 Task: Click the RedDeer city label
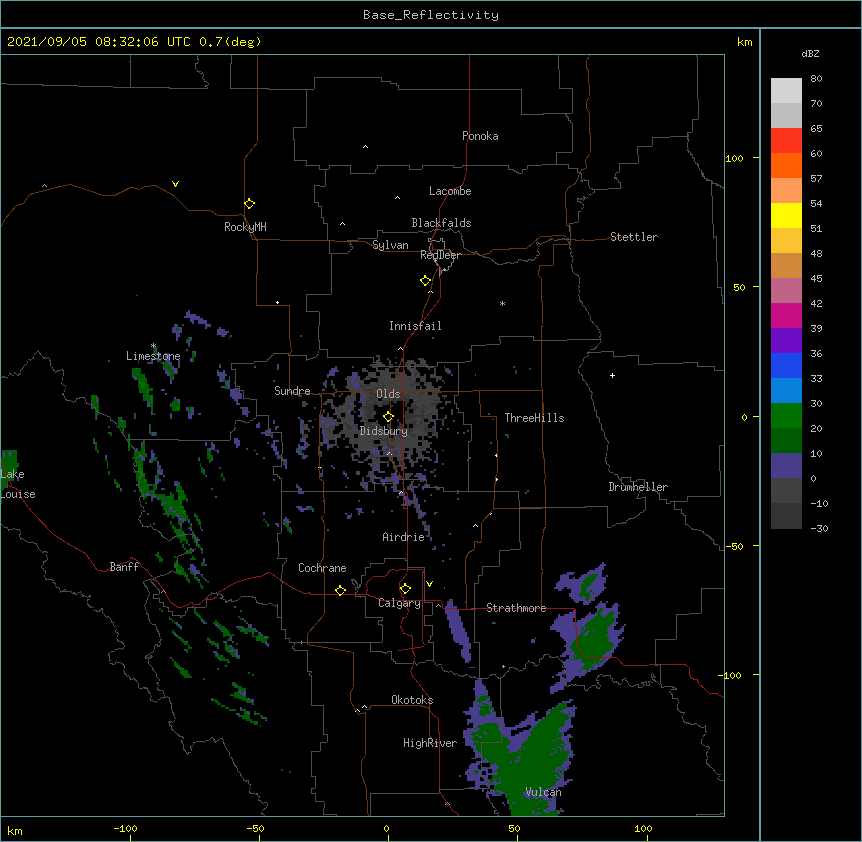440,255
